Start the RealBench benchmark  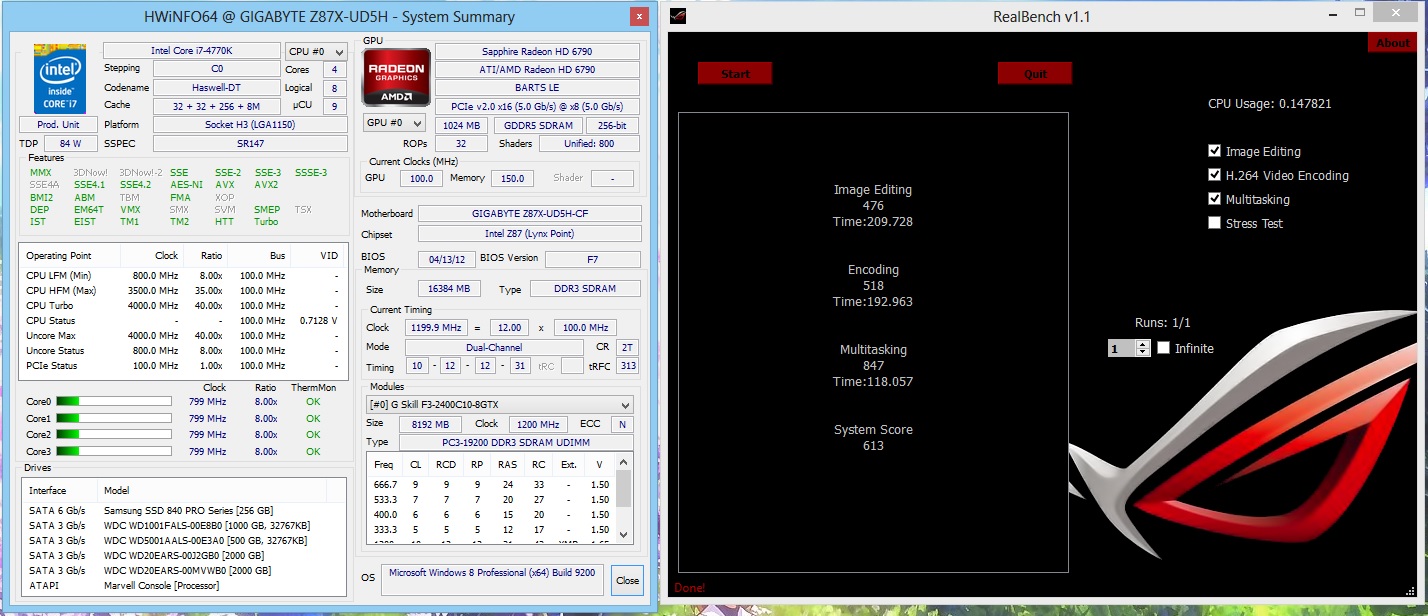(x=735, y=73)
